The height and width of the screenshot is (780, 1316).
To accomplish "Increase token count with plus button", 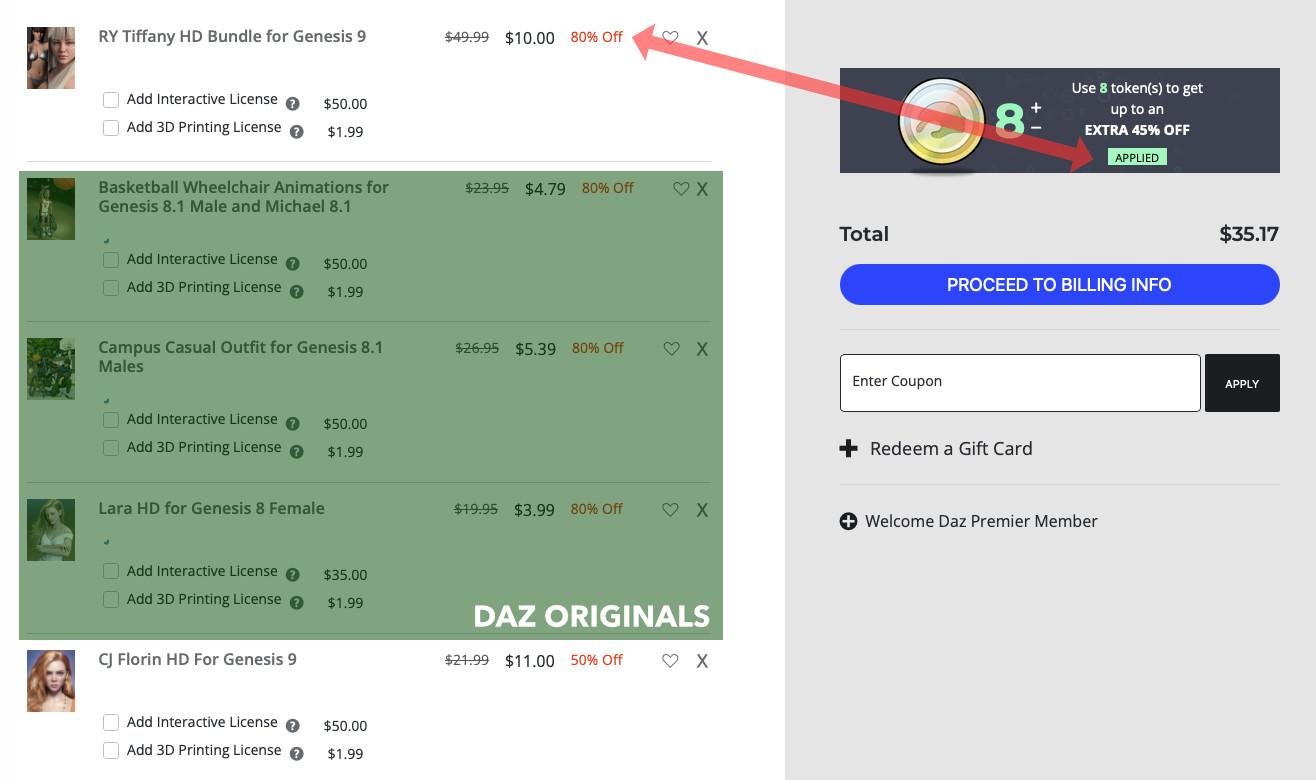I will 1036,107.
